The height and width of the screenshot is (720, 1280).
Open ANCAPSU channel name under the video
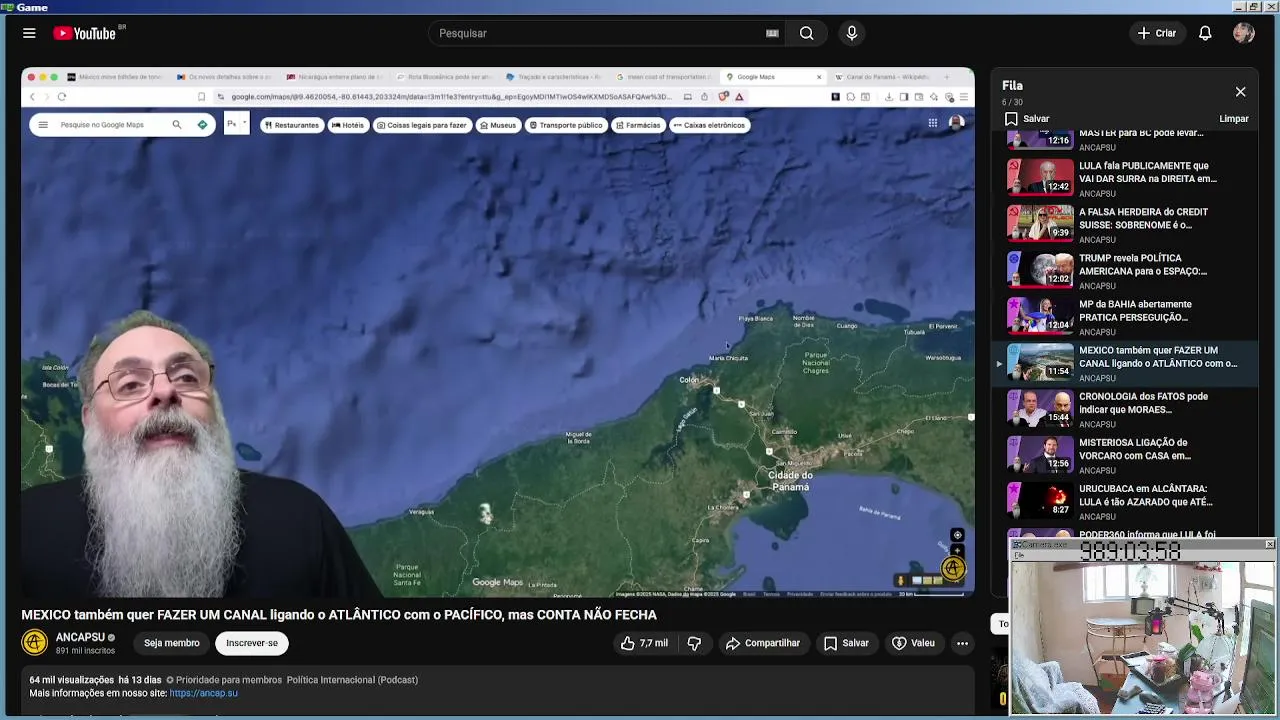[x=80, y=637]
